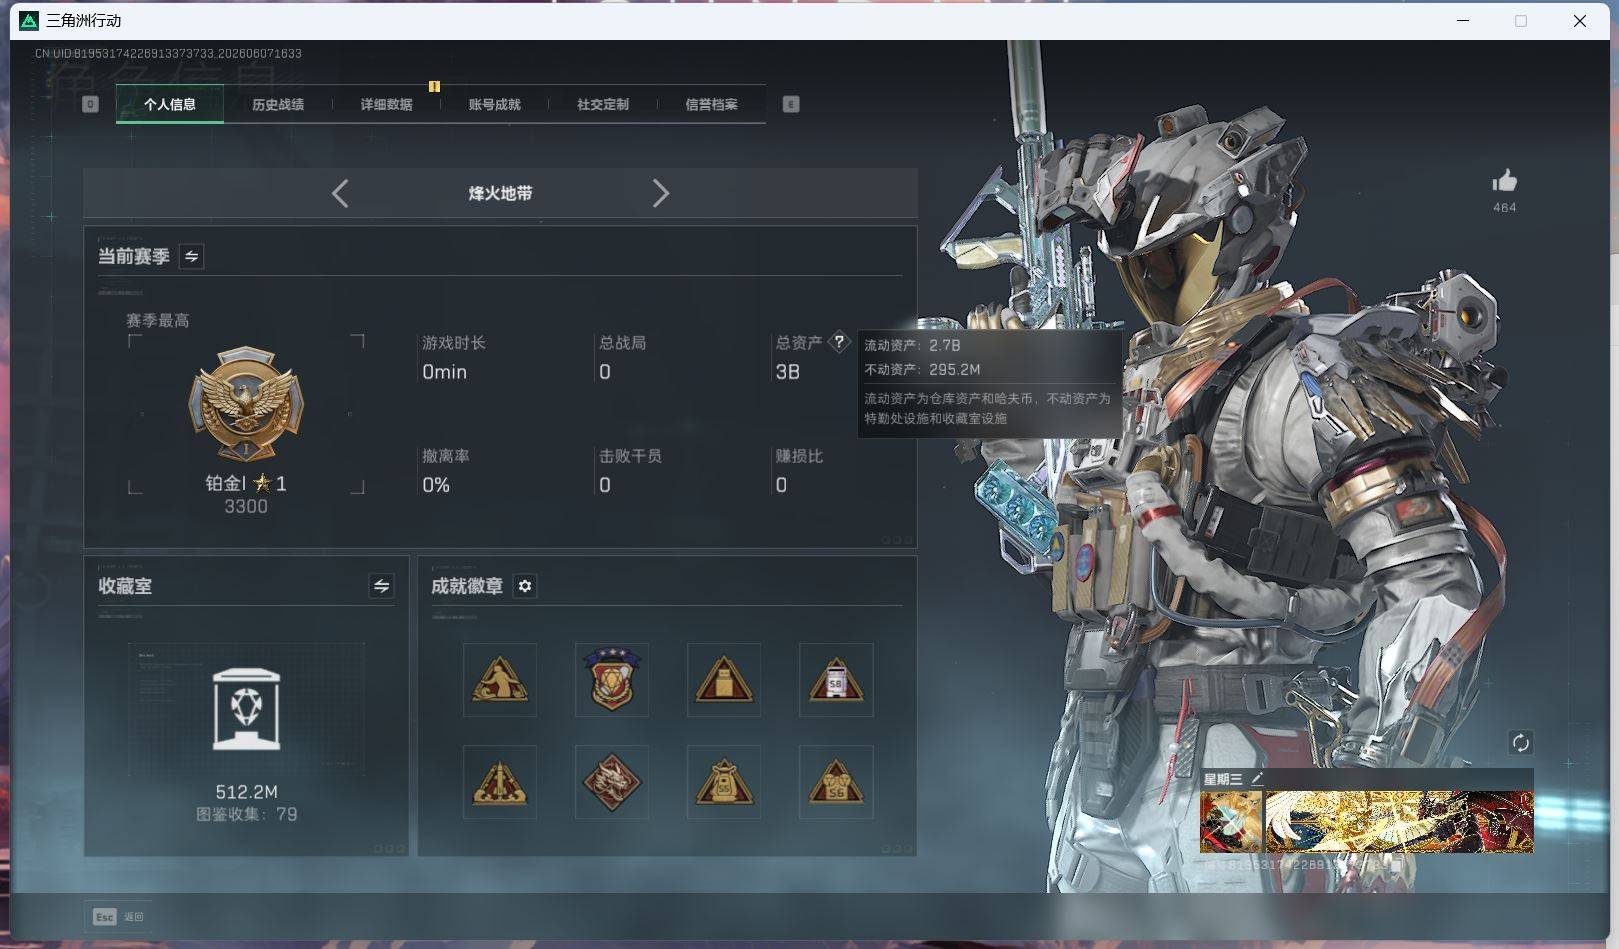Switch to the 历史战绩 tab

coord(278,104)
